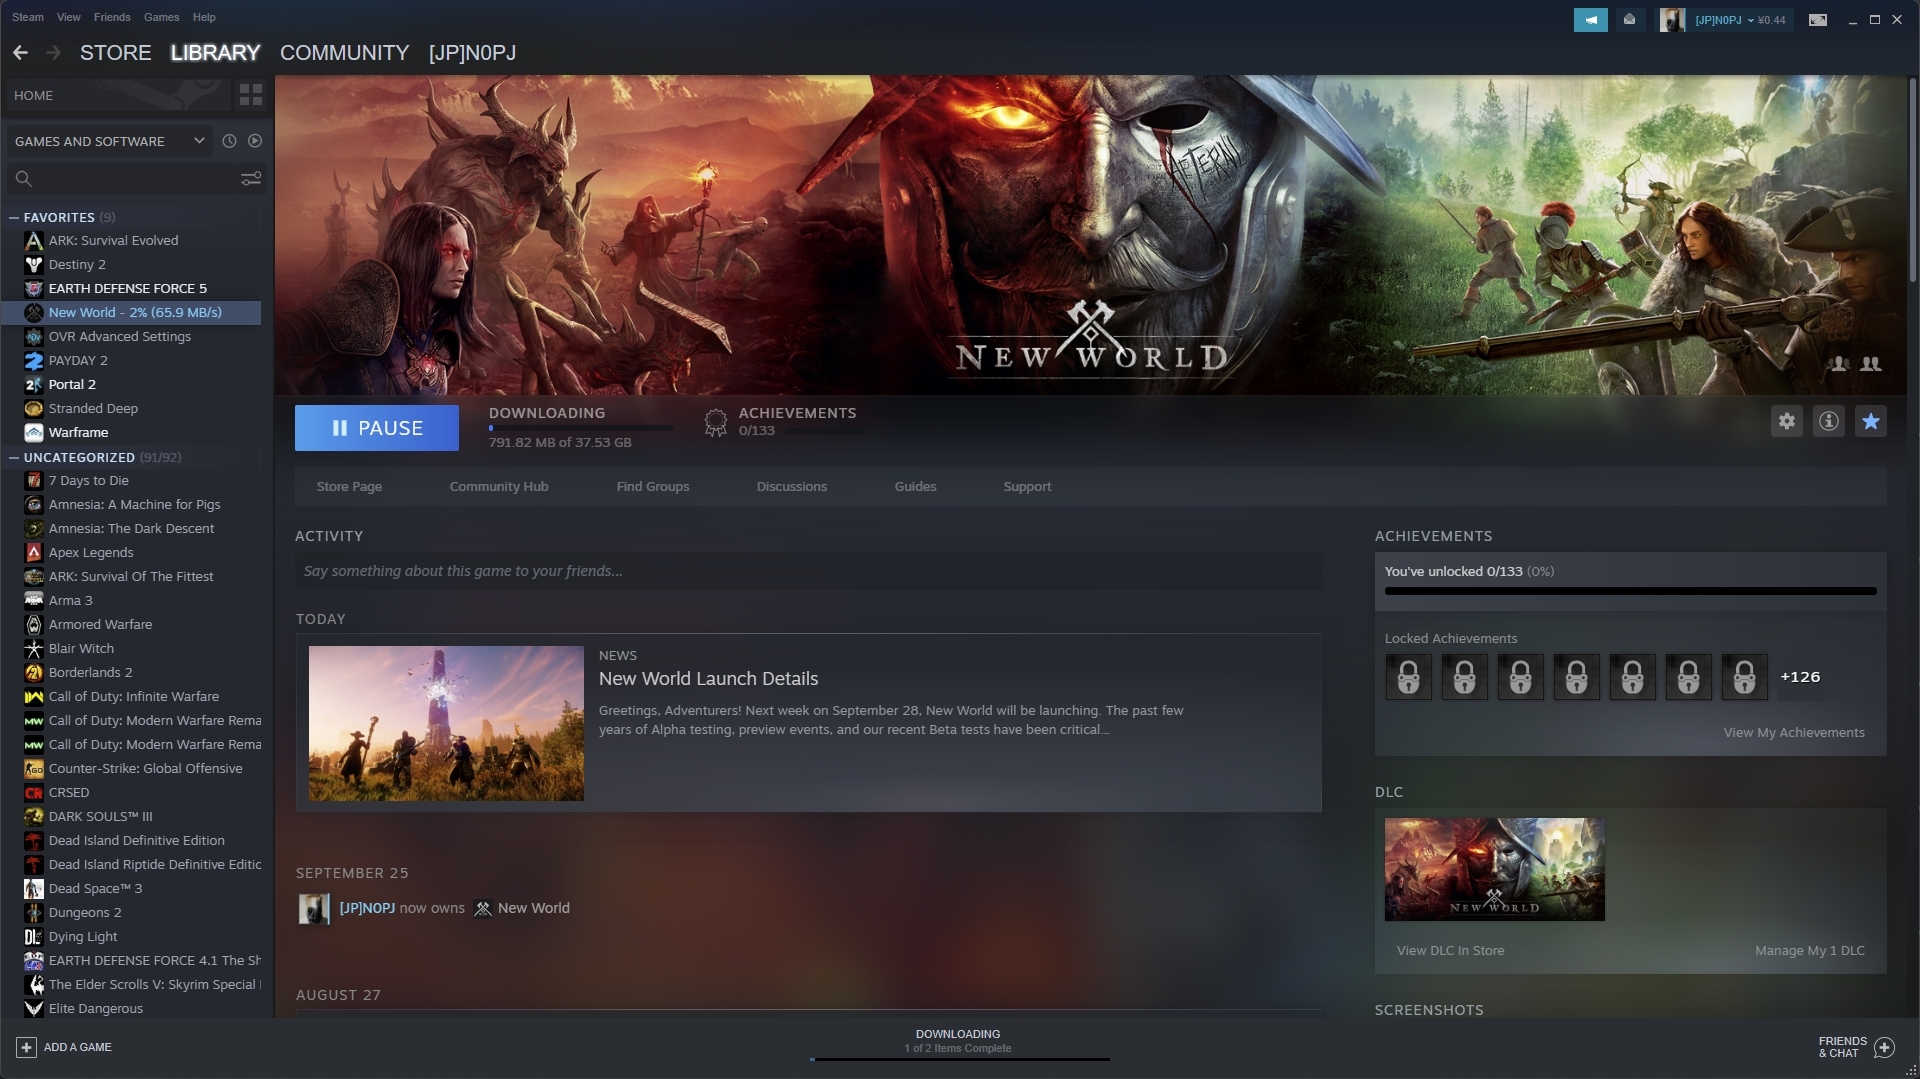Viewport: 1920px width, 1079px height.
Task: Click first locked achievement padlock
Action: (x=1408, y=677)
